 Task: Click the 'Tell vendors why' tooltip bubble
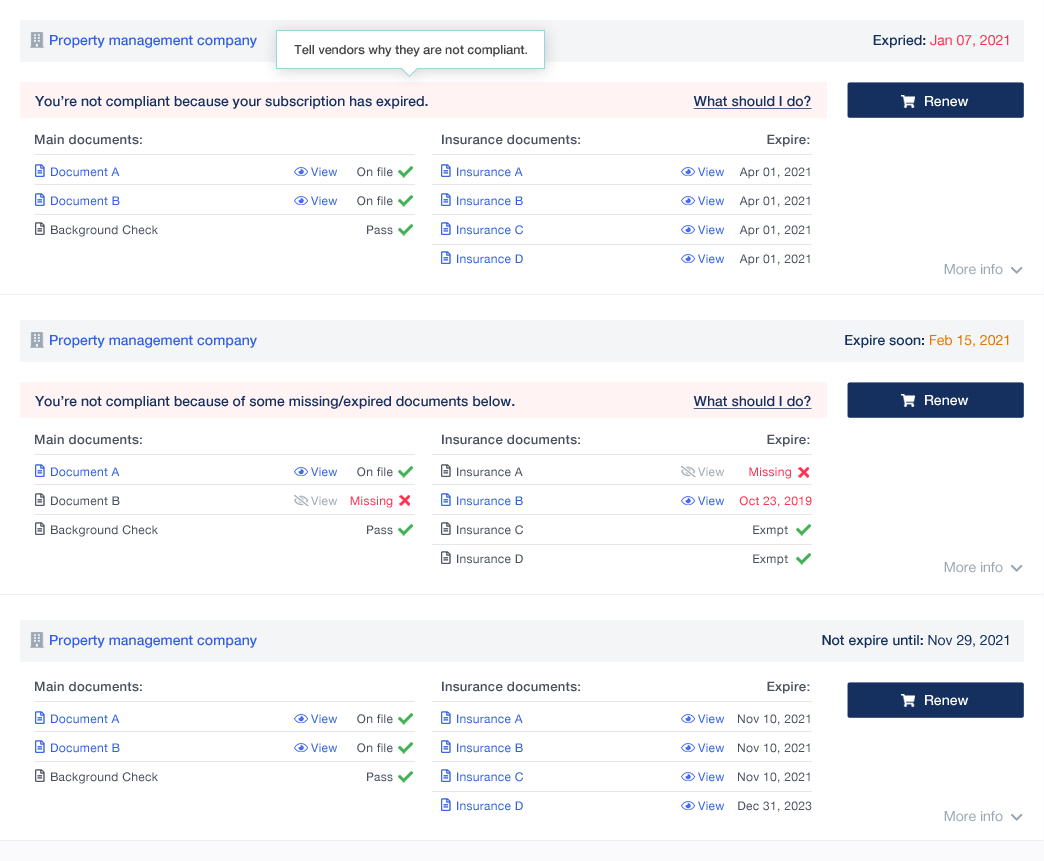[x=410, y=49]
